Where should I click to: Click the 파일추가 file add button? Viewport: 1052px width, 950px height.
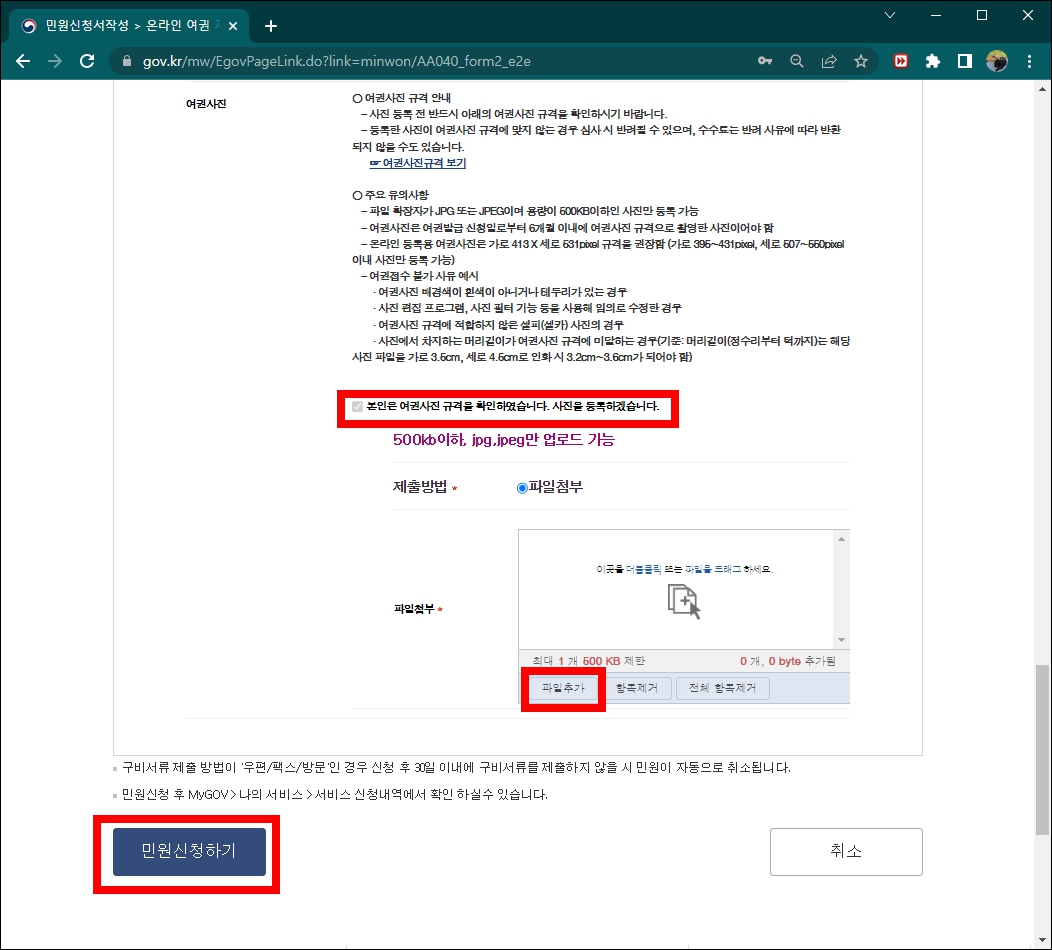tap(563, 688)
